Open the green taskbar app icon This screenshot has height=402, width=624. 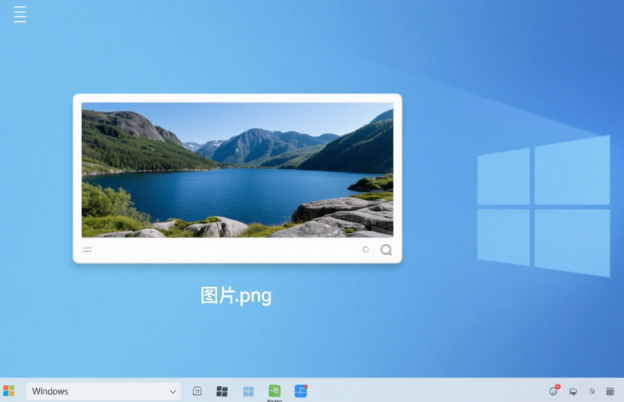pyautogui.click(x=275, y=391)
